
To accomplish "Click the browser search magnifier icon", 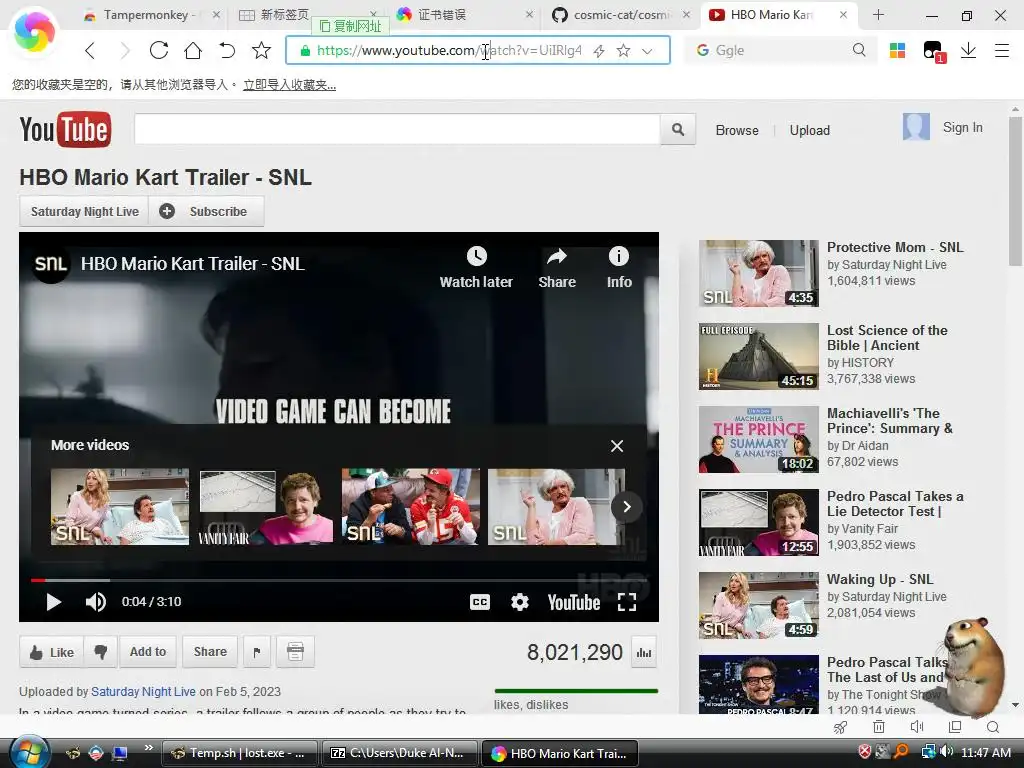I will point(859,50).
